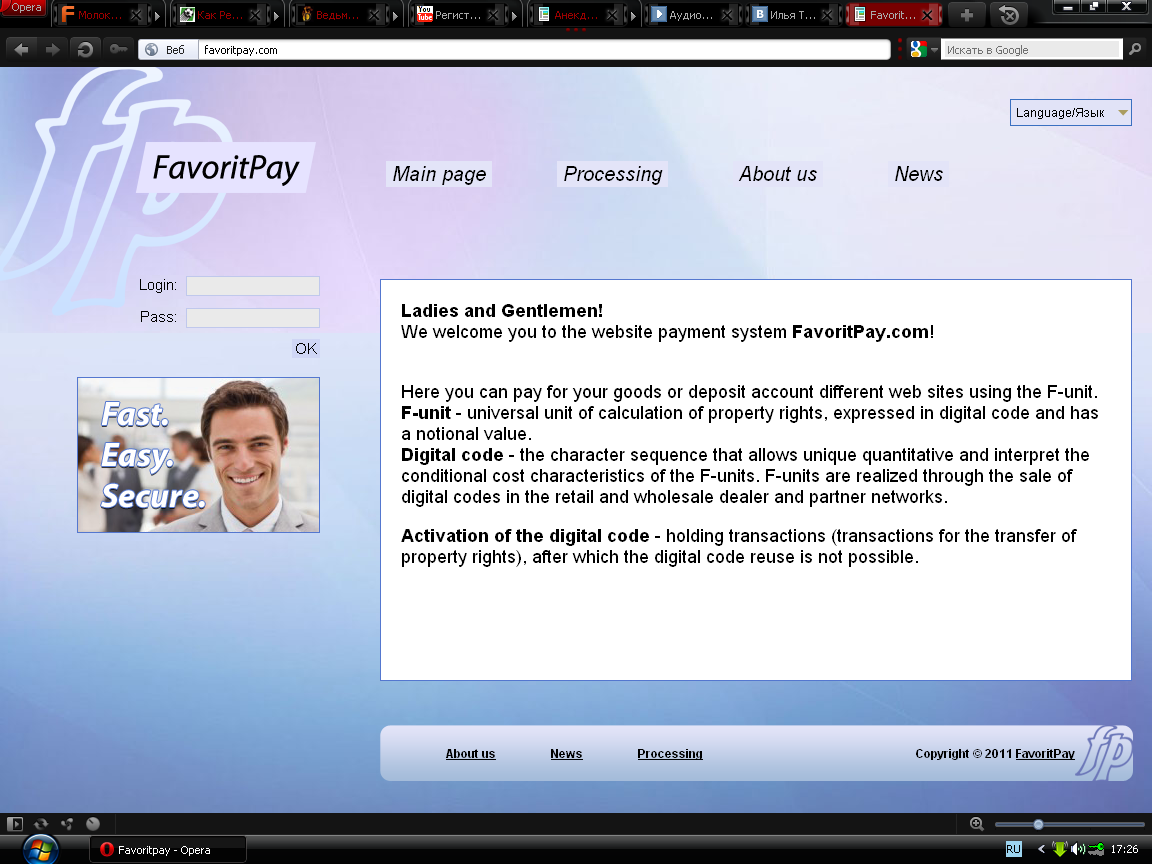Submit login with the OK button
Screen dimensions: 1152x864
point(306,348)
